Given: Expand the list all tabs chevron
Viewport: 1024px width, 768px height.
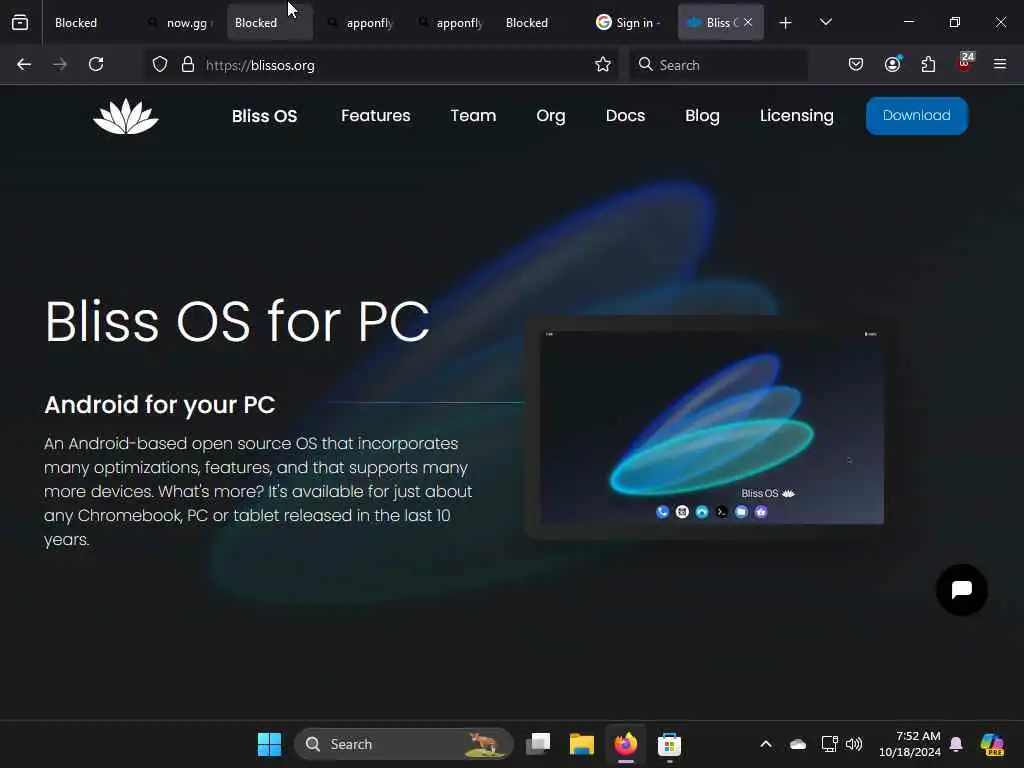Looking at the screenshot, I should click(x=825, y=23).
